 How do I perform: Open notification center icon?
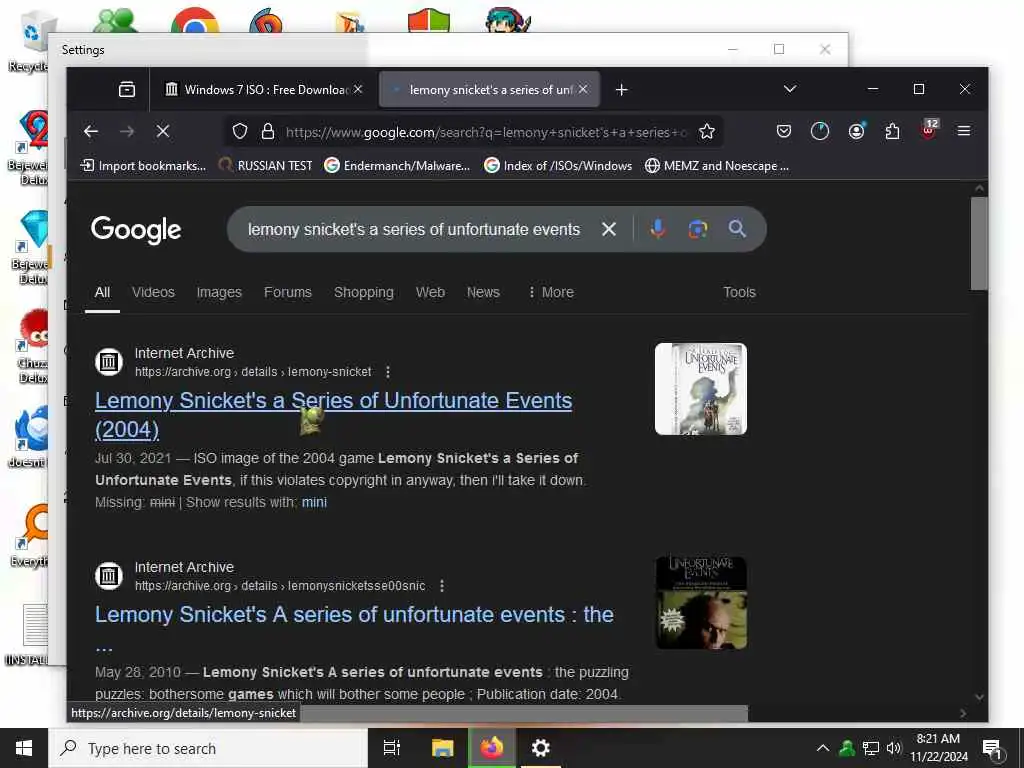click(x=992, y=749)
